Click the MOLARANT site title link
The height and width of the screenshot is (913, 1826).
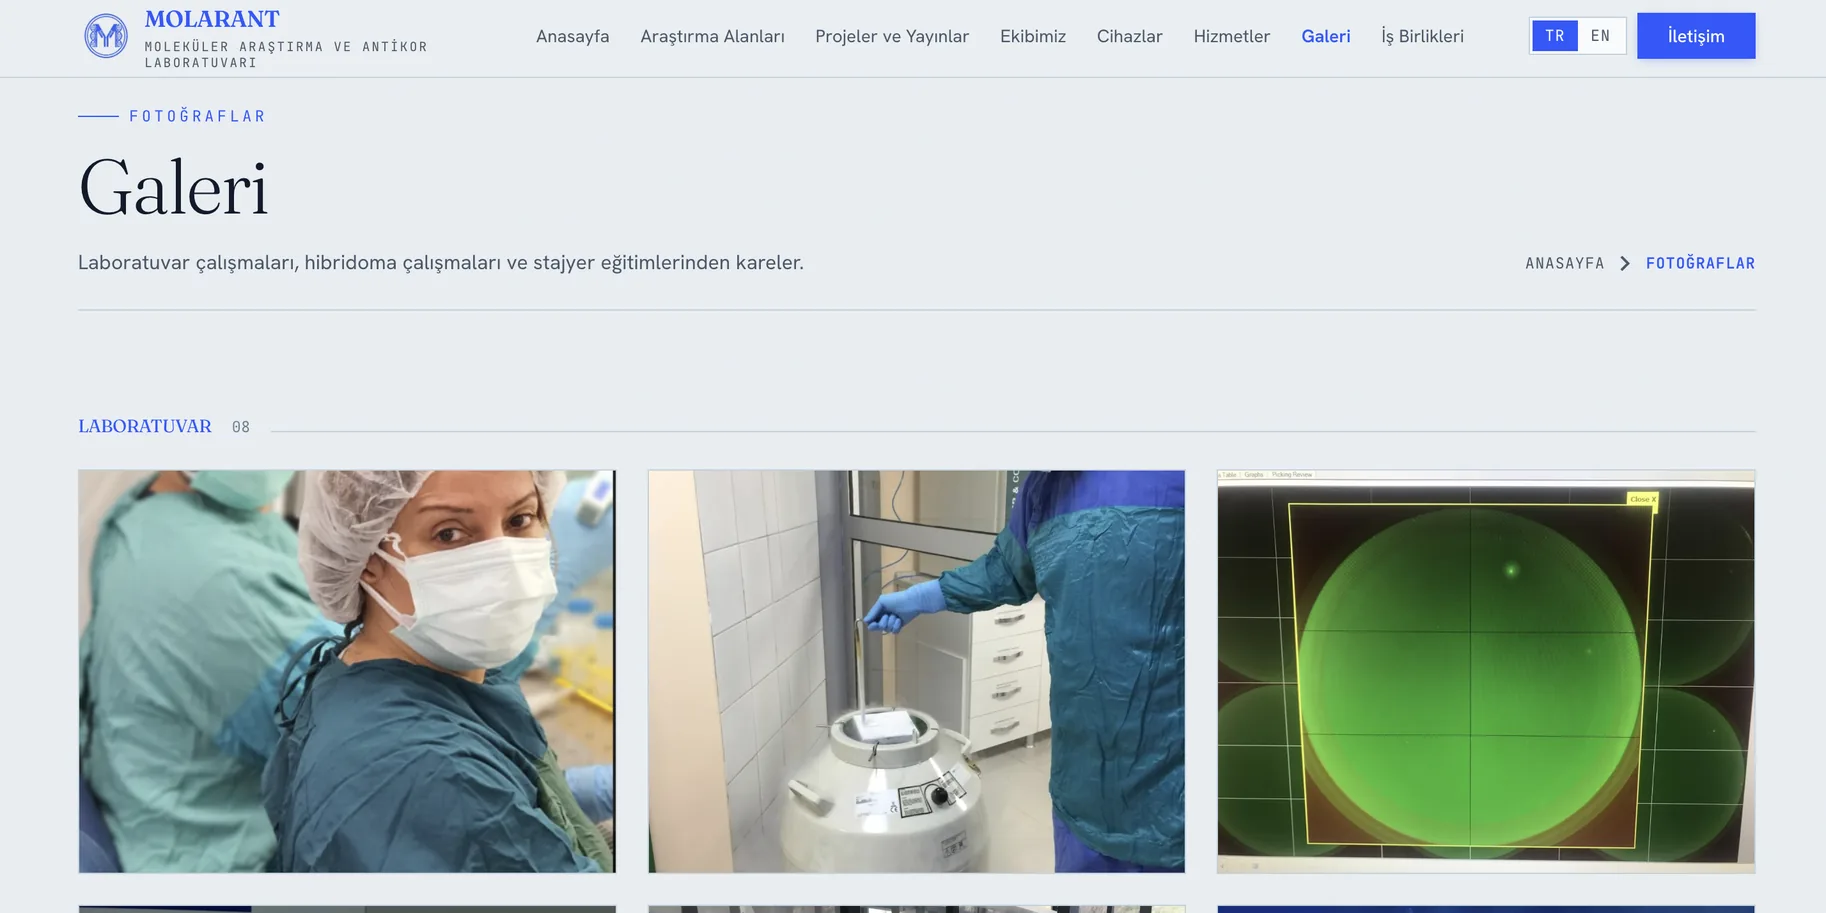coord(212,19)
